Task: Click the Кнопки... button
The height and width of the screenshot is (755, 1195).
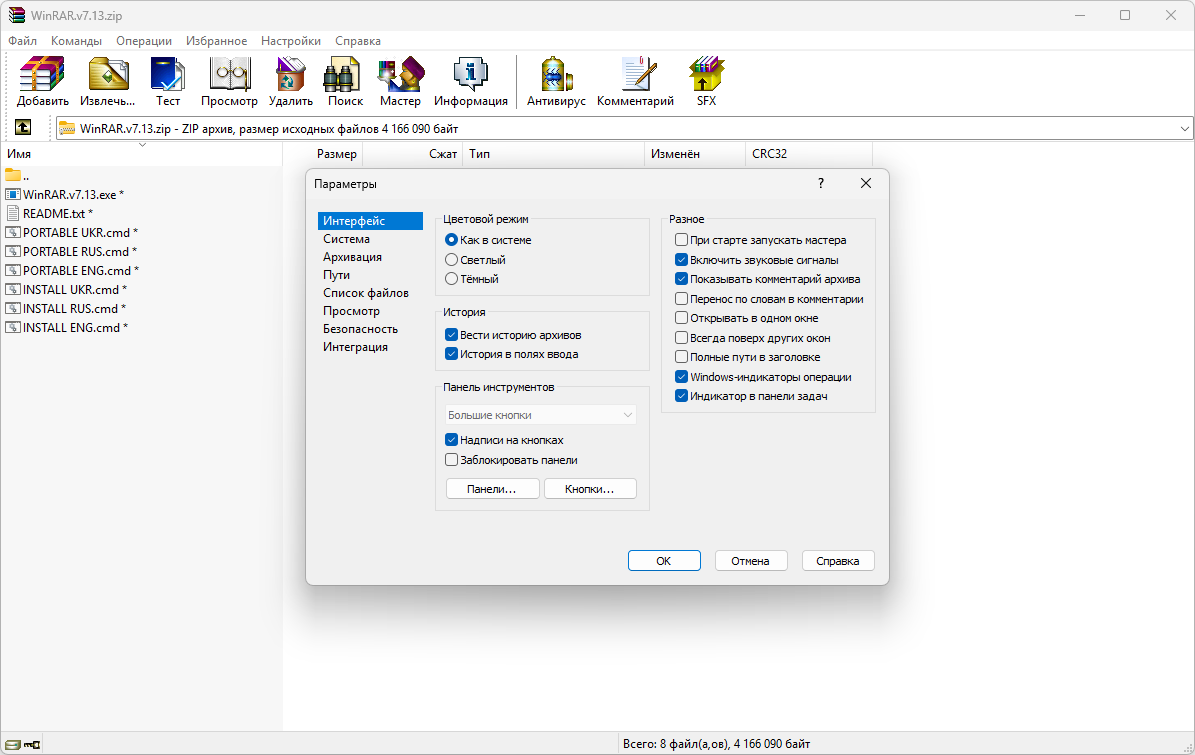Action: [x=589, y=489]
